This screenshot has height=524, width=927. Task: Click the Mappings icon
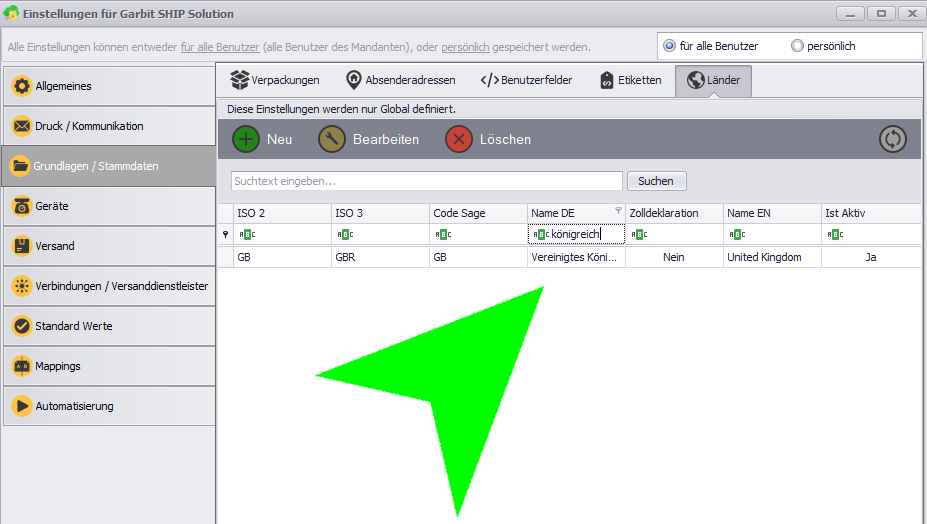coord(22,366)
